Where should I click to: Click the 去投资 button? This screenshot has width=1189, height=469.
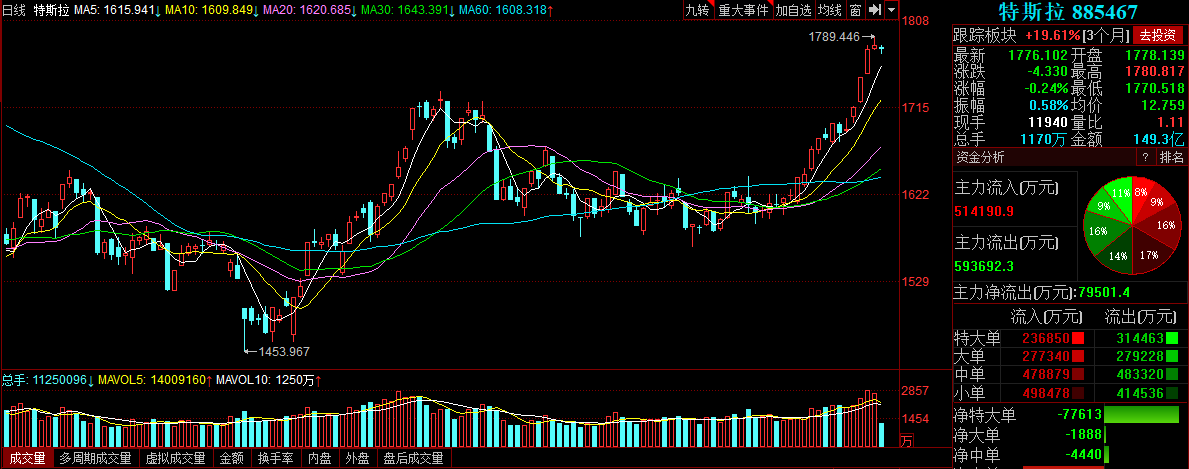(1156, 35)
